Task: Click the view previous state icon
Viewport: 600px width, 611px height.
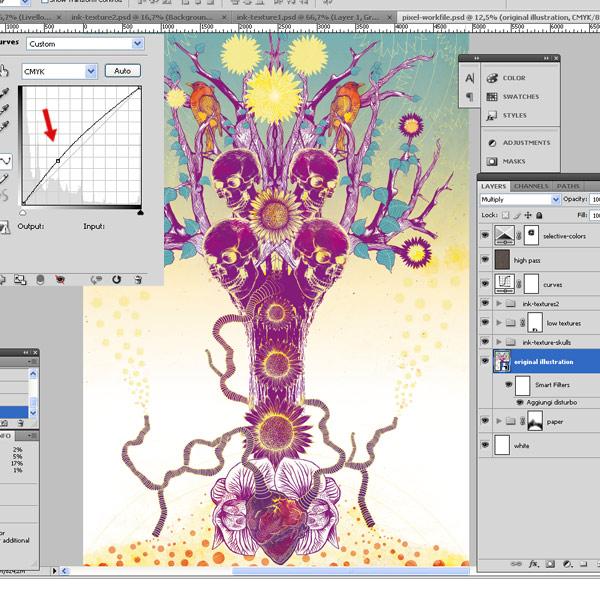Action: 96,279
